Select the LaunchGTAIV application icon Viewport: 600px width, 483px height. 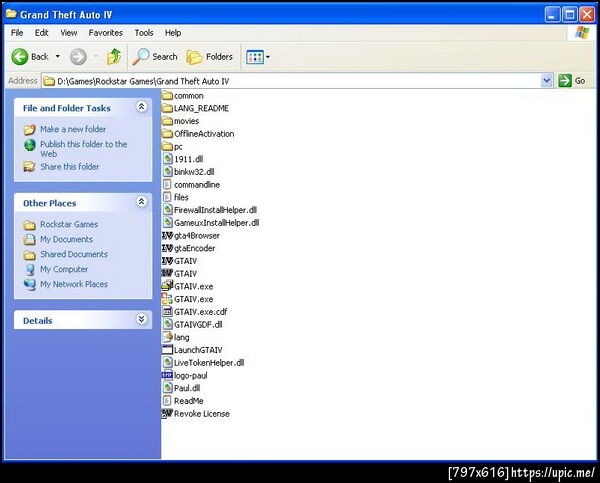167,349
